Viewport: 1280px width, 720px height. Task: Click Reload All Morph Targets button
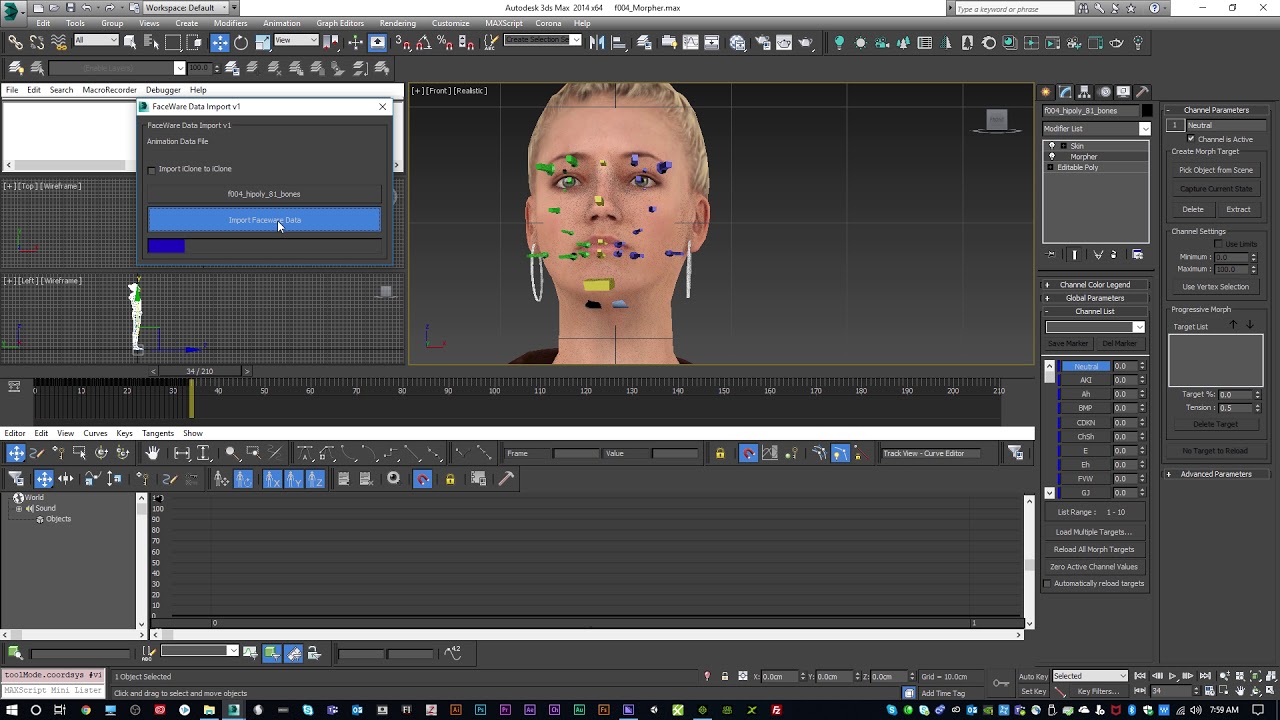coord(1094,549)
